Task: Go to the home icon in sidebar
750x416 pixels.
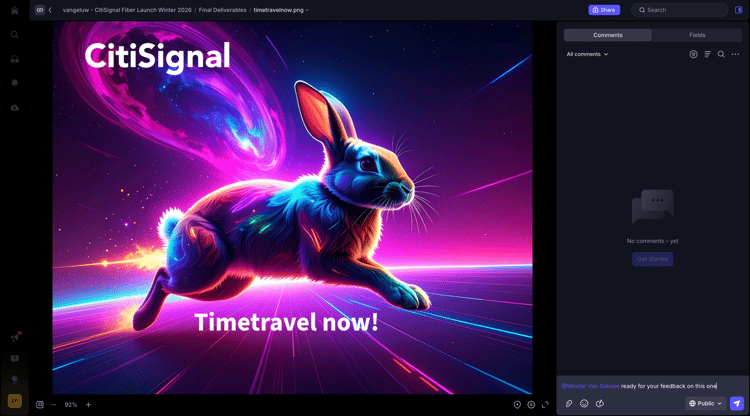Action: (x=15, y=11)
